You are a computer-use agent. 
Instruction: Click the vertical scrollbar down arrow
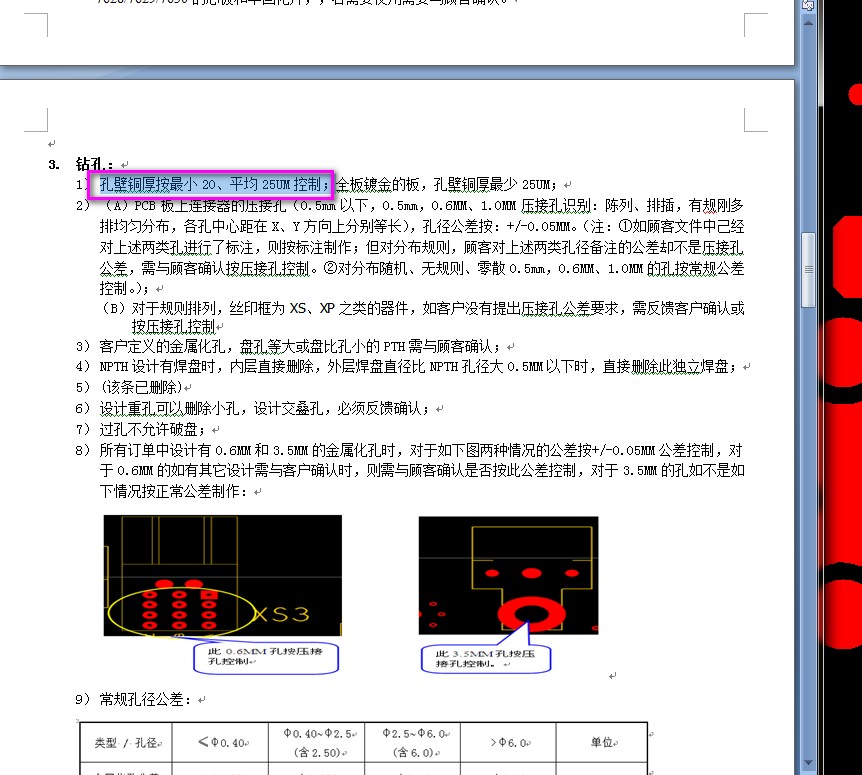[x=808, y=762]
